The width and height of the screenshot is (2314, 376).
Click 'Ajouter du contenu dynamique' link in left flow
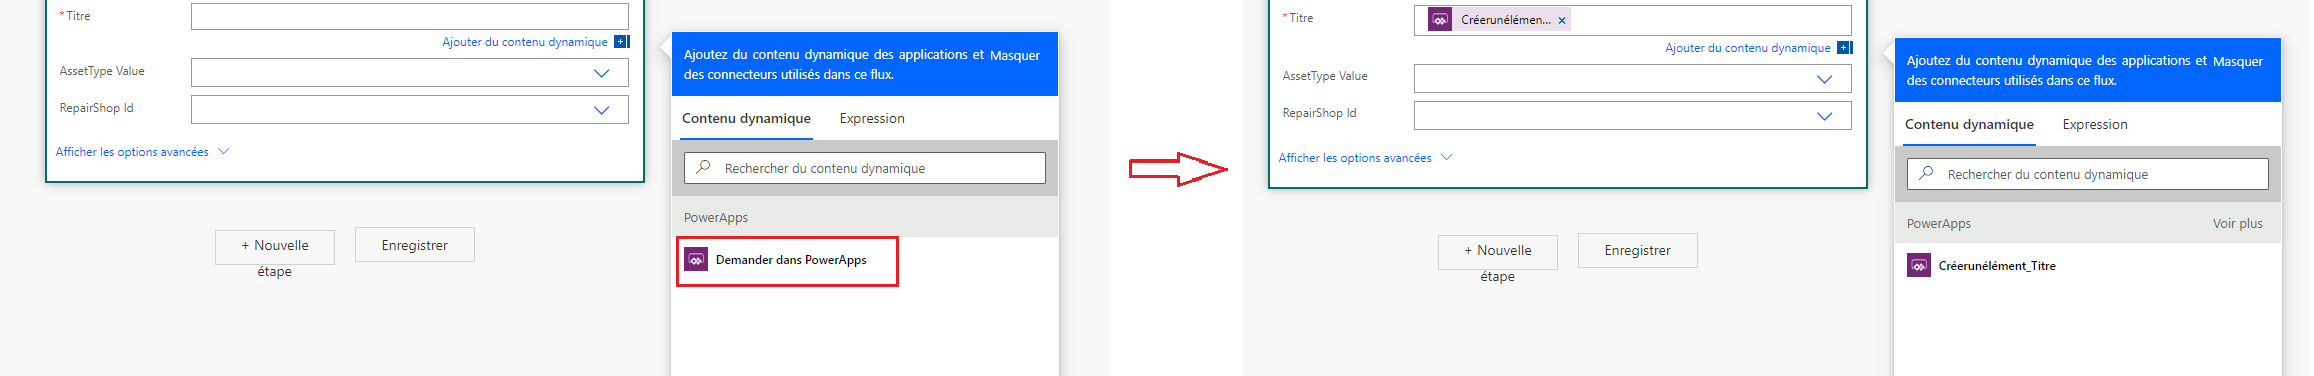[x=525, y=42]
